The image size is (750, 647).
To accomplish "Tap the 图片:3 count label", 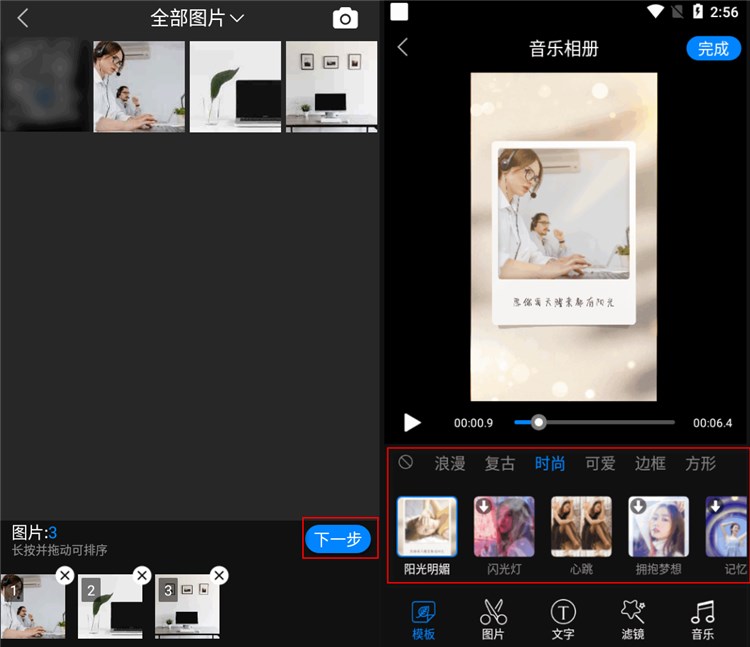I will point(34,532).
